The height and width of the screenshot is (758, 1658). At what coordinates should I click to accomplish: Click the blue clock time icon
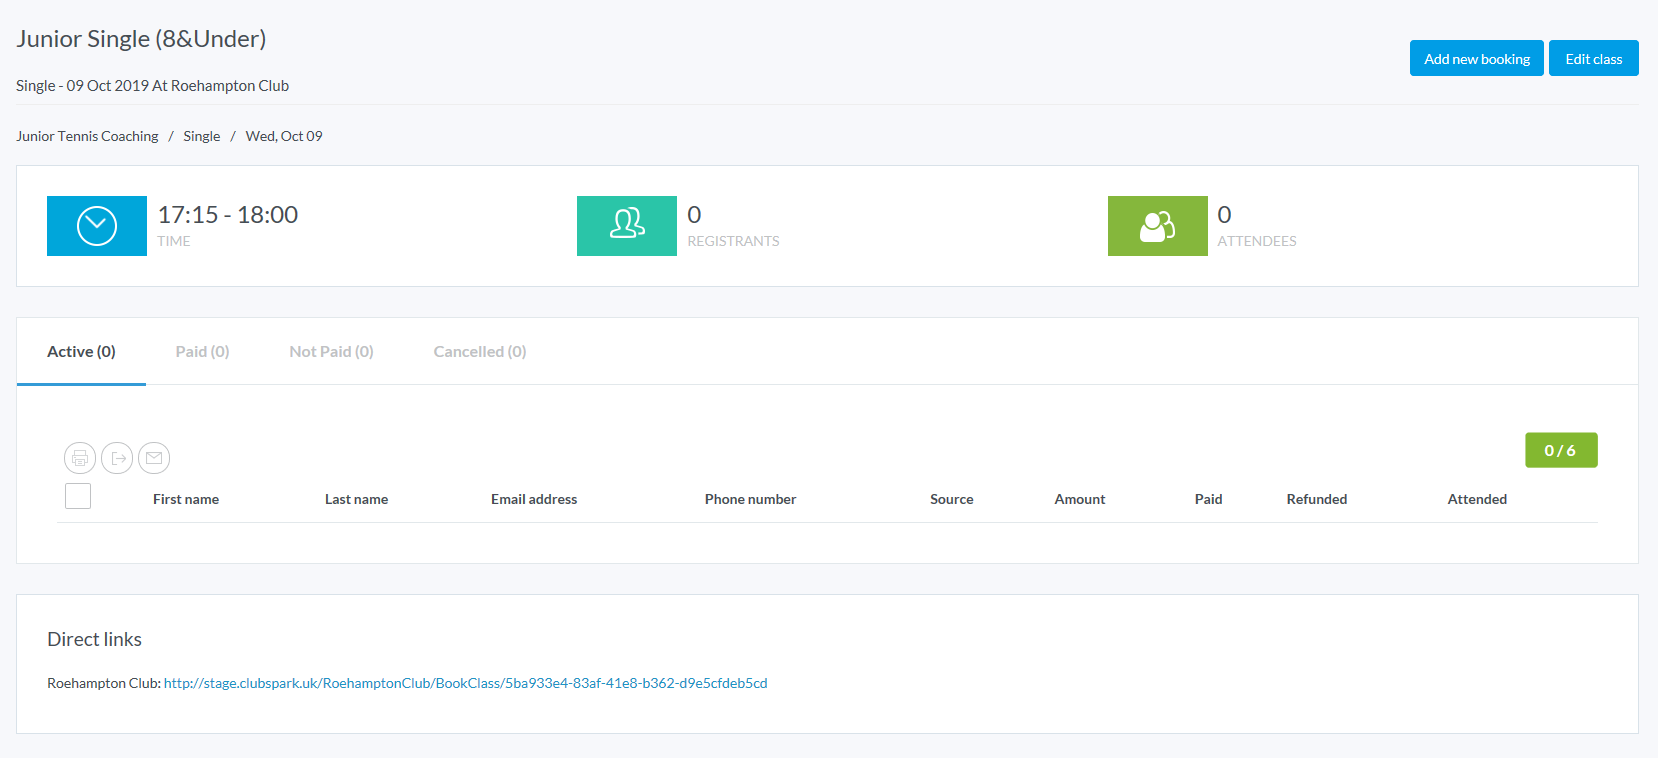click(x=97, y=226)
